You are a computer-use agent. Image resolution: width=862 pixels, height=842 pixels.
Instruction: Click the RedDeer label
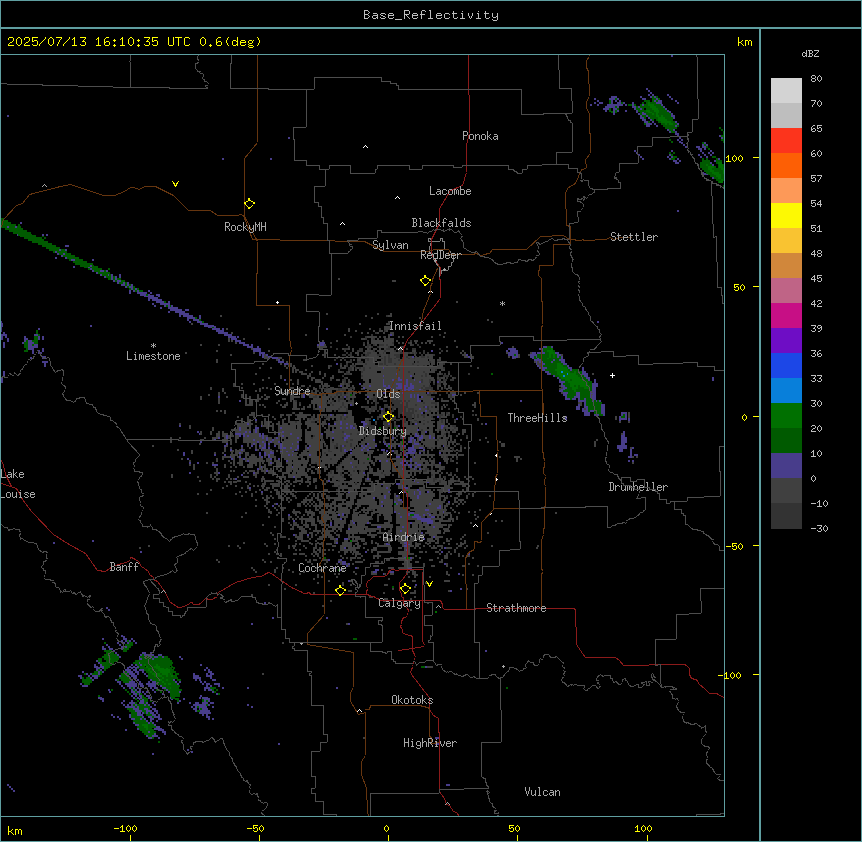click(440, 255)
